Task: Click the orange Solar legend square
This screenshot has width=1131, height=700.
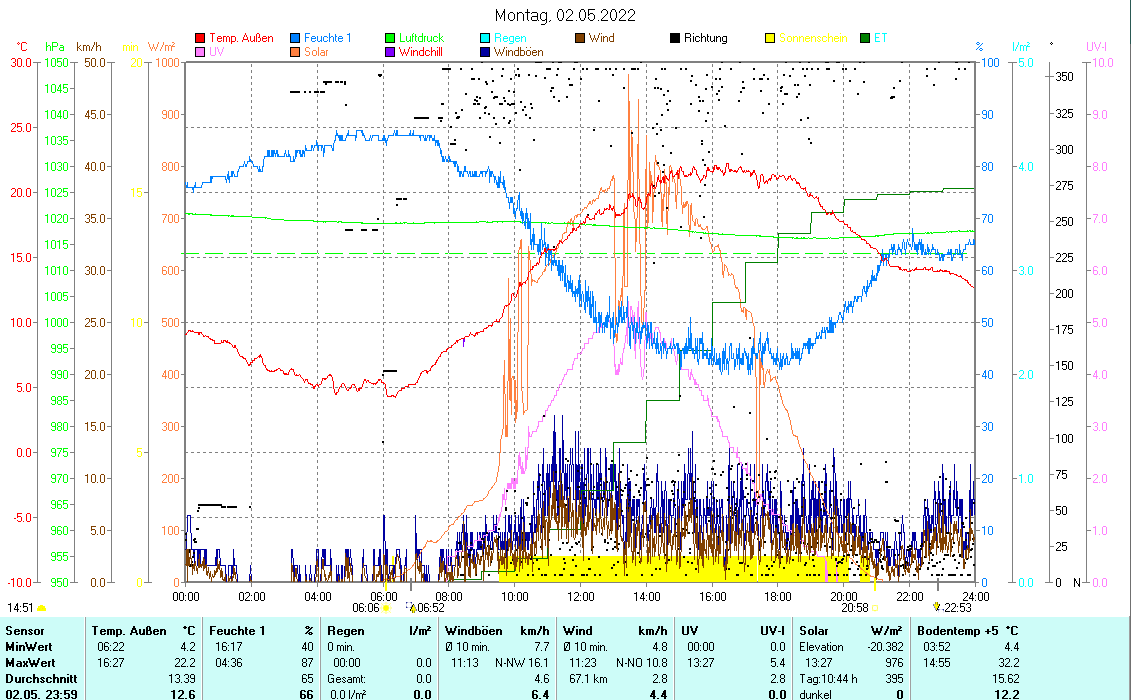Action: (296, 51)
